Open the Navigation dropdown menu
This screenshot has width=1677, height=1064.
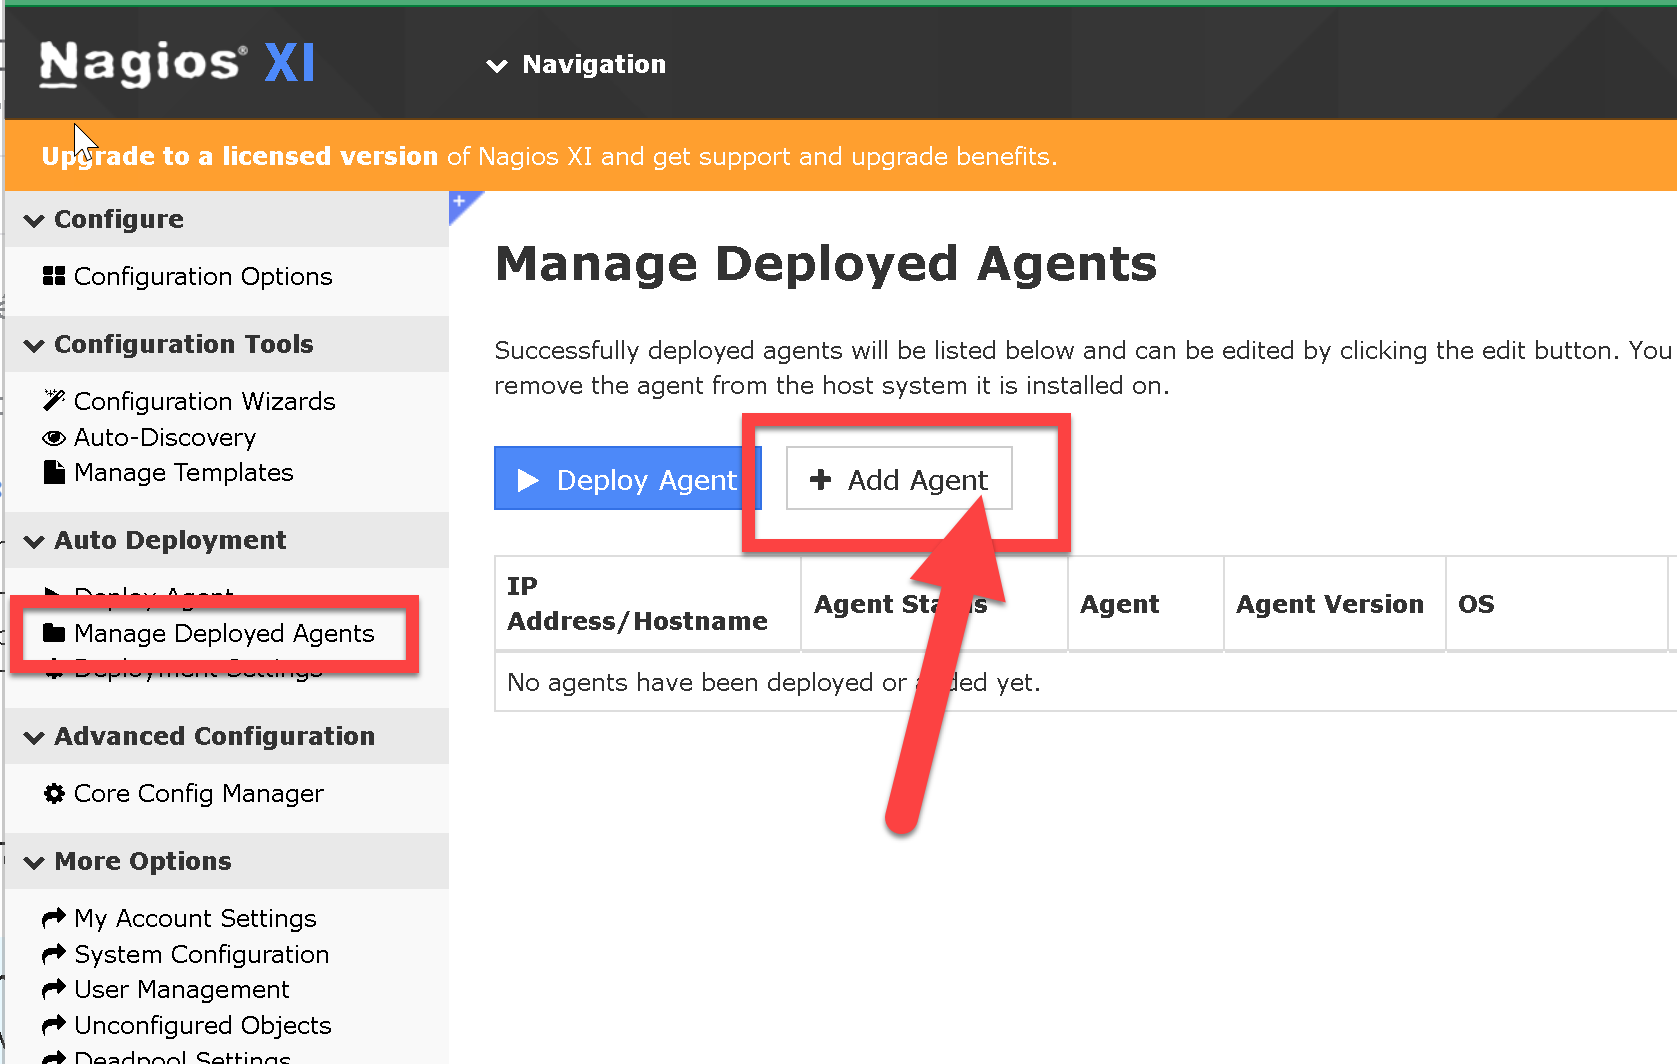click(576, 65)
